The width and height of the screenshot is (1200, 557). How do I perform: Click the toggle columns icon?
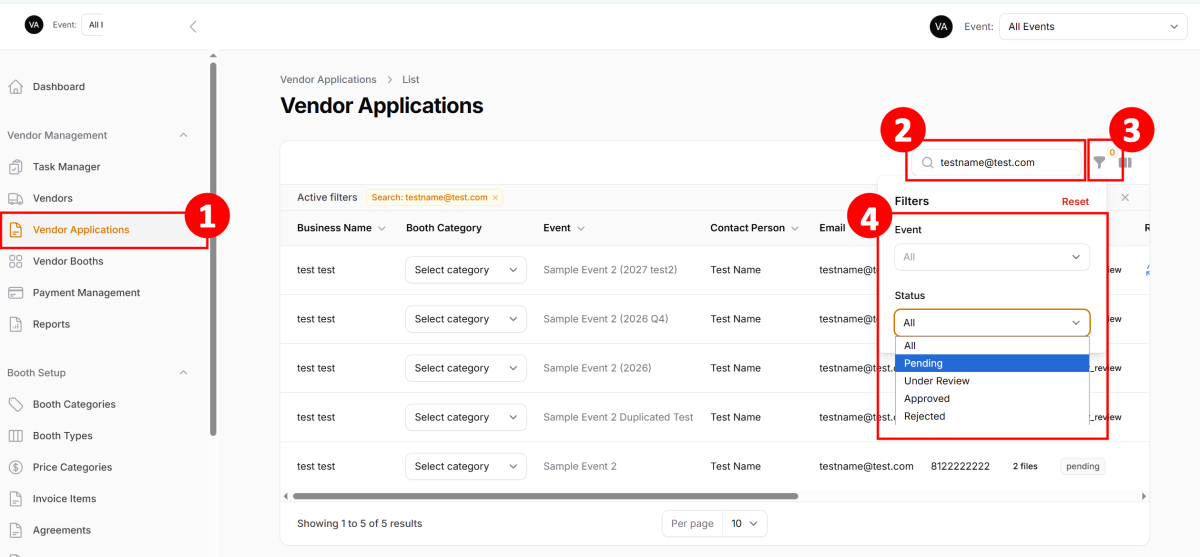(x=1125, y=162)
